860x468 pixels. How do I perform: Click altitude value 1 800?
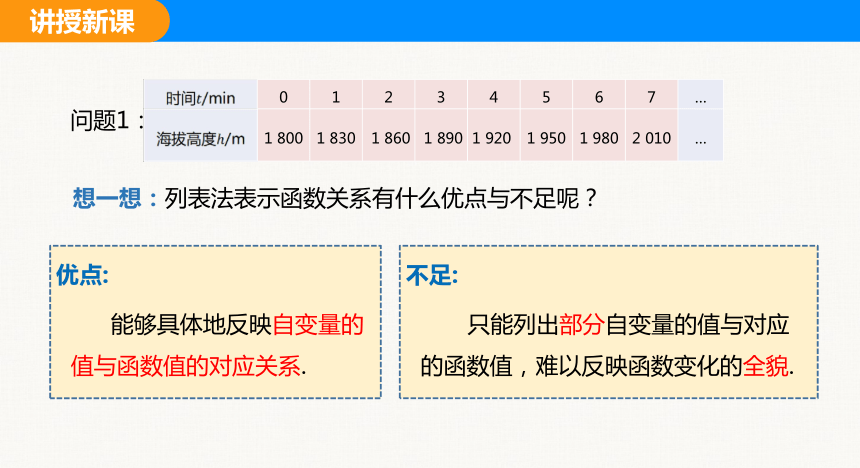point(284,138)
